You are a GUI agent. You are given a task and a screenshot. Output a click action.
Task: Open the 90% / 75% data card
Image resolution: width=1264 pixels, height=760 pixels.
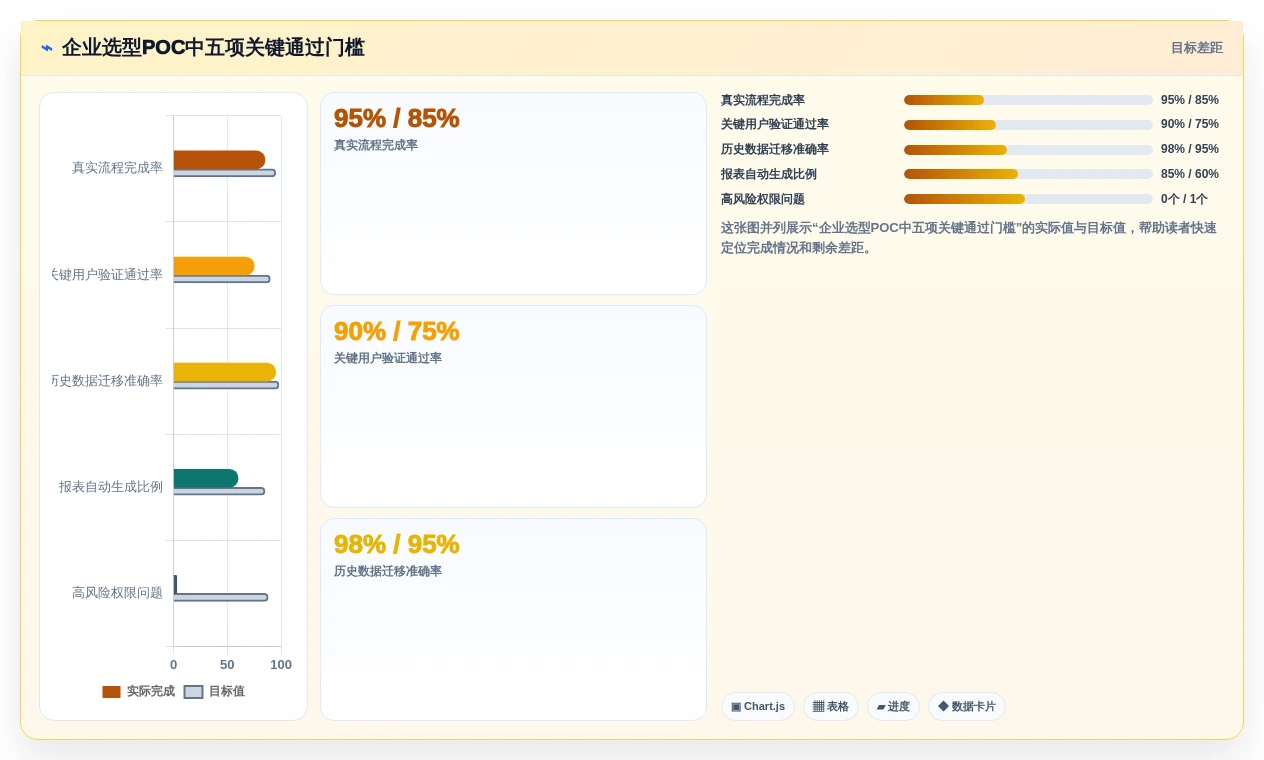[x=513, y=407]
